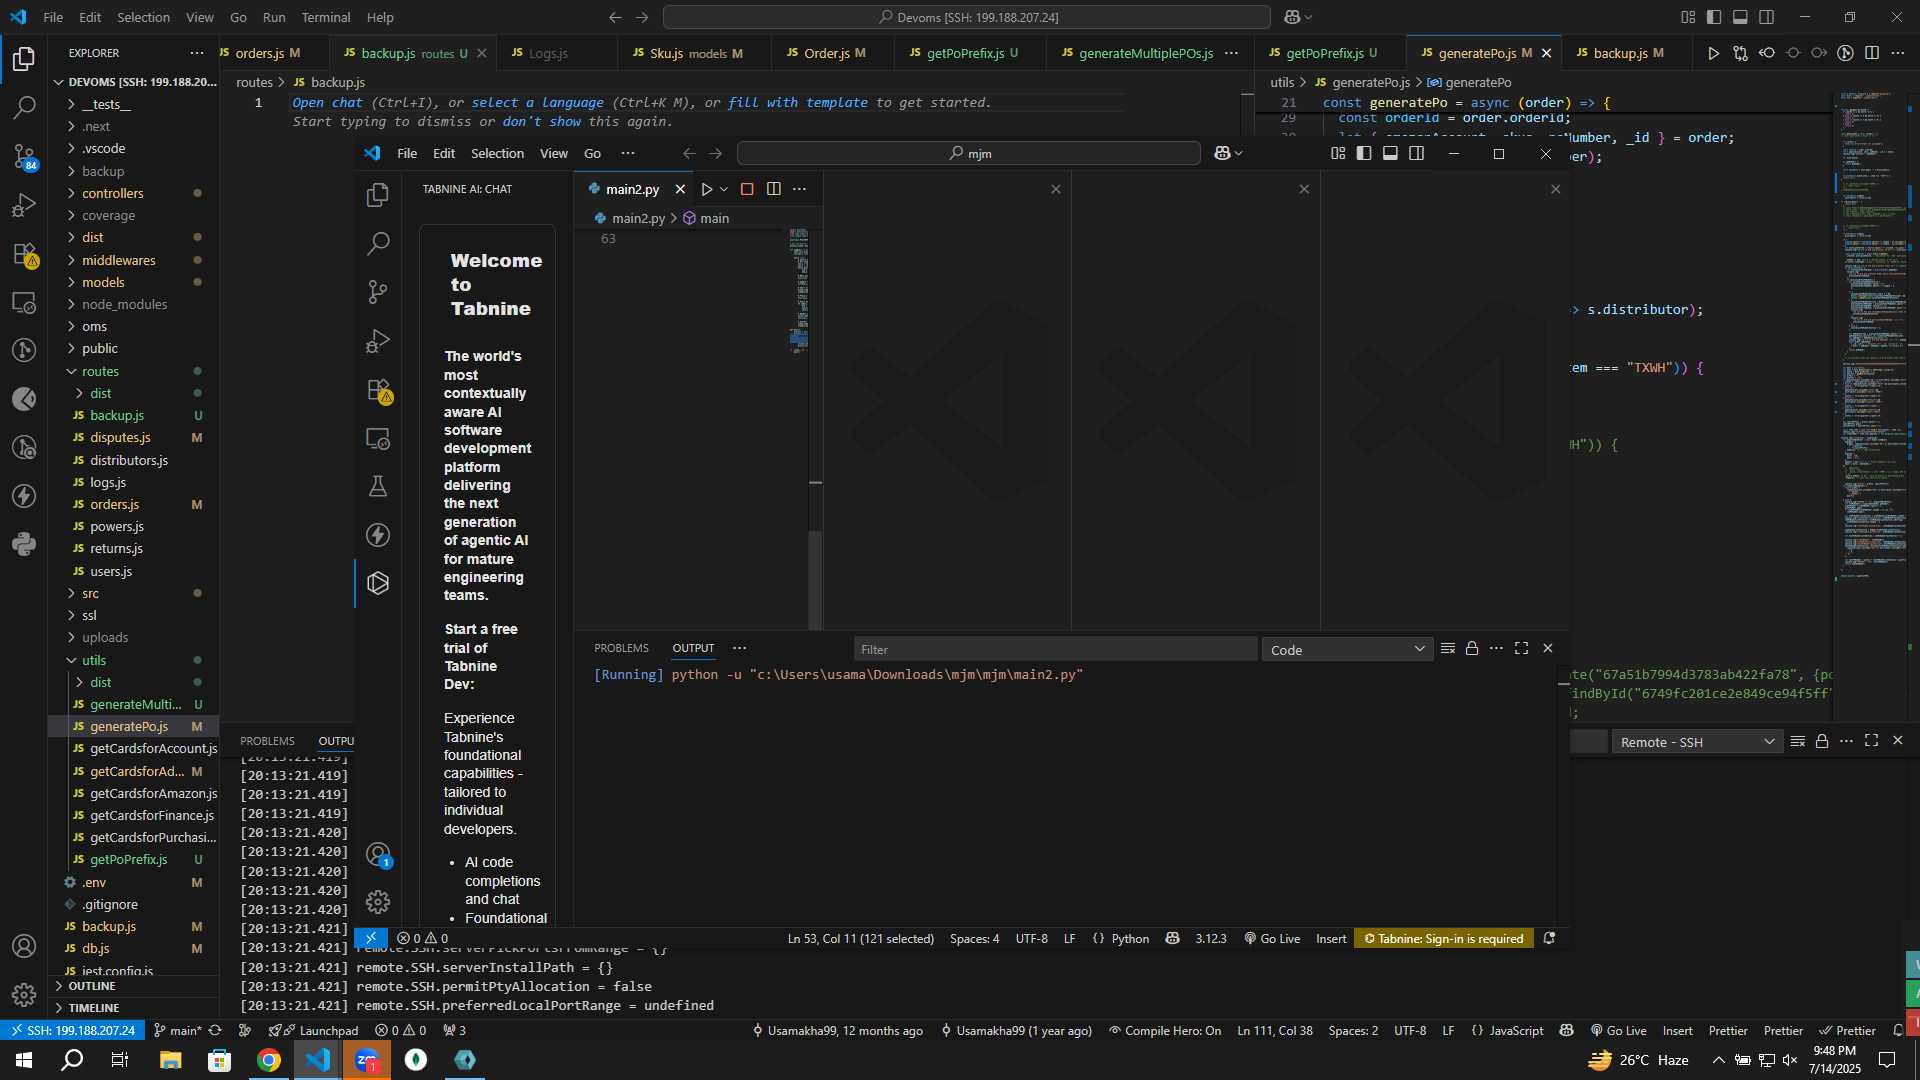Switch to generateMultiplePOs.js tab
This screenshot has height=1080, width=1920.
coord(1145,53)
